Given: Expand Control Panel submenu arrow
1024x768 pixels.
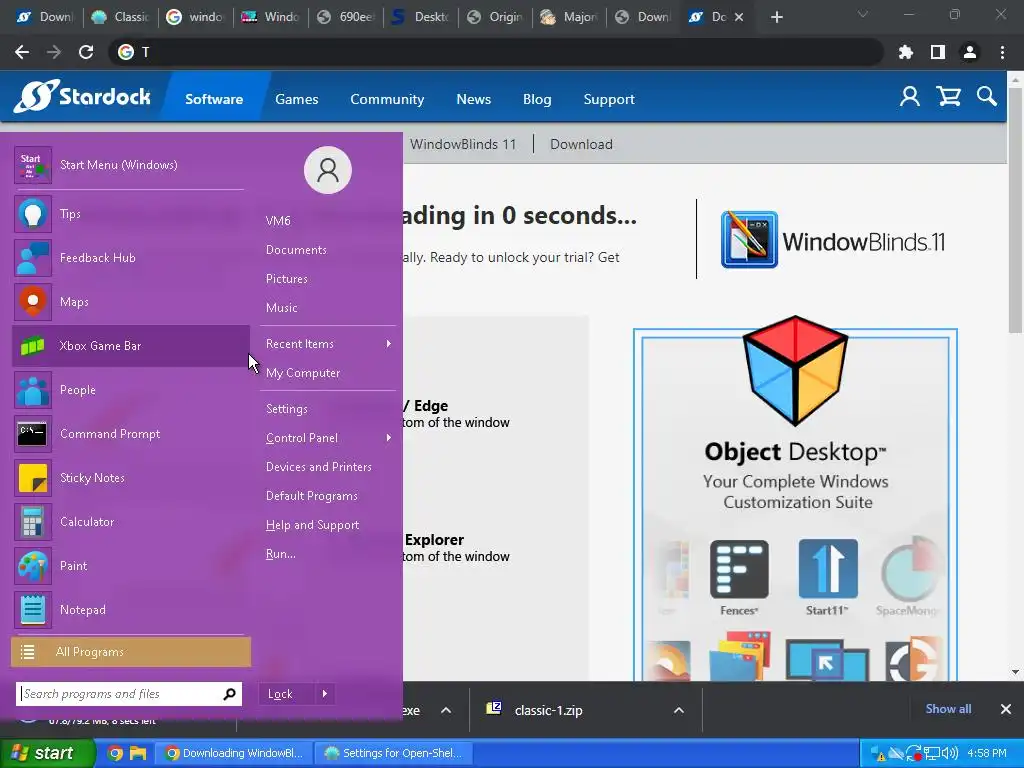Looking at the screenshot, I should (x=389, y=438).
